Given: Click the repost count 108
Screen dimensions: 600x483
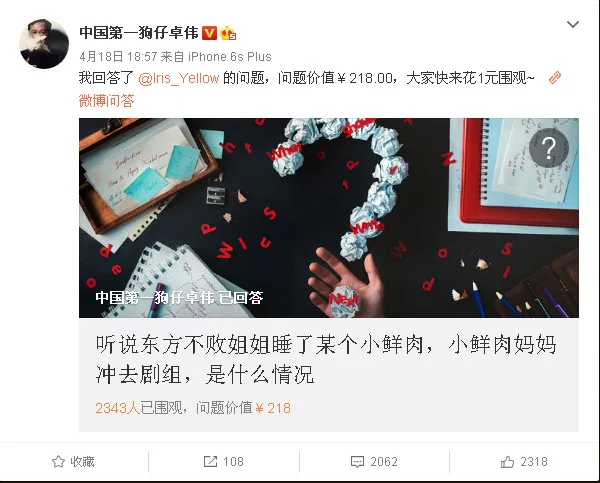Looking at the screenshot, I should tap(233, 462).
